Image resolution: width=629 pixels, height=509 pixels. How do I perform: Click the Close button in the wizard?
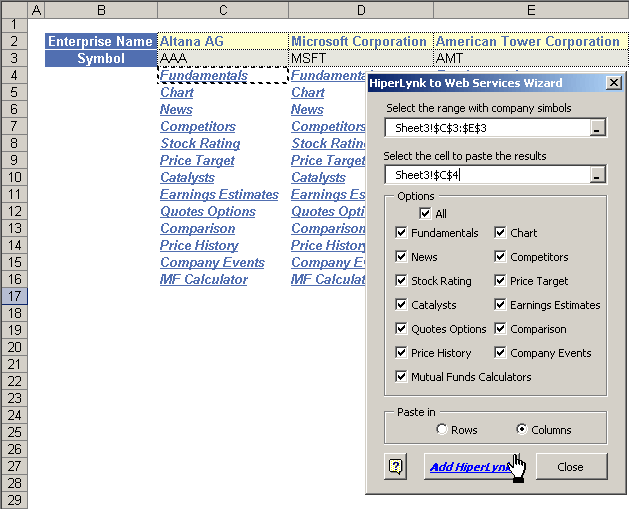point(571,466)
